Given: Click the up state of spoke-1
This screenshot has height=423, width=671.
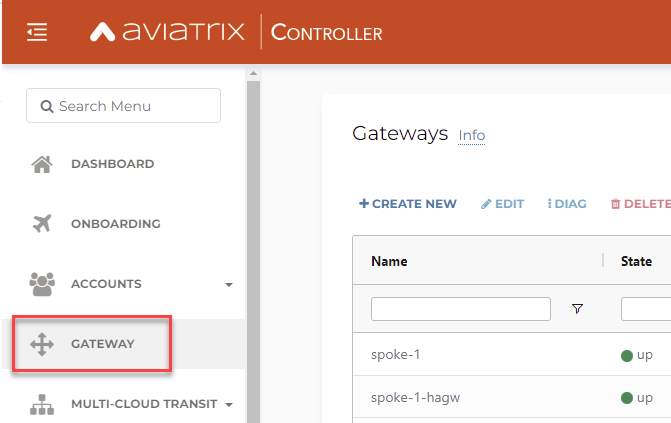Looking at the screenshot, I should pyautogui.click(x=637, y=355).
